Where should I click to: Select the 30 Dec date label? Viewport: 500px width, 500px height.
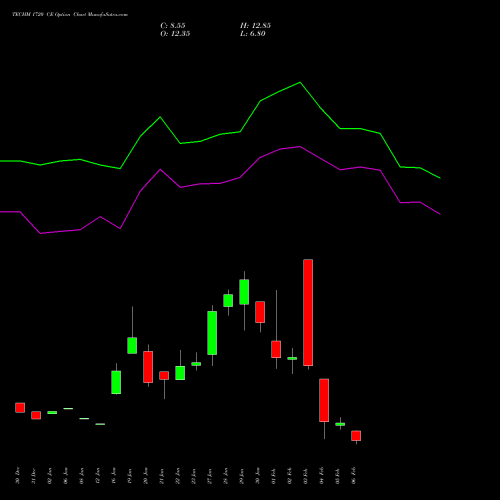[x=18, y=476]
